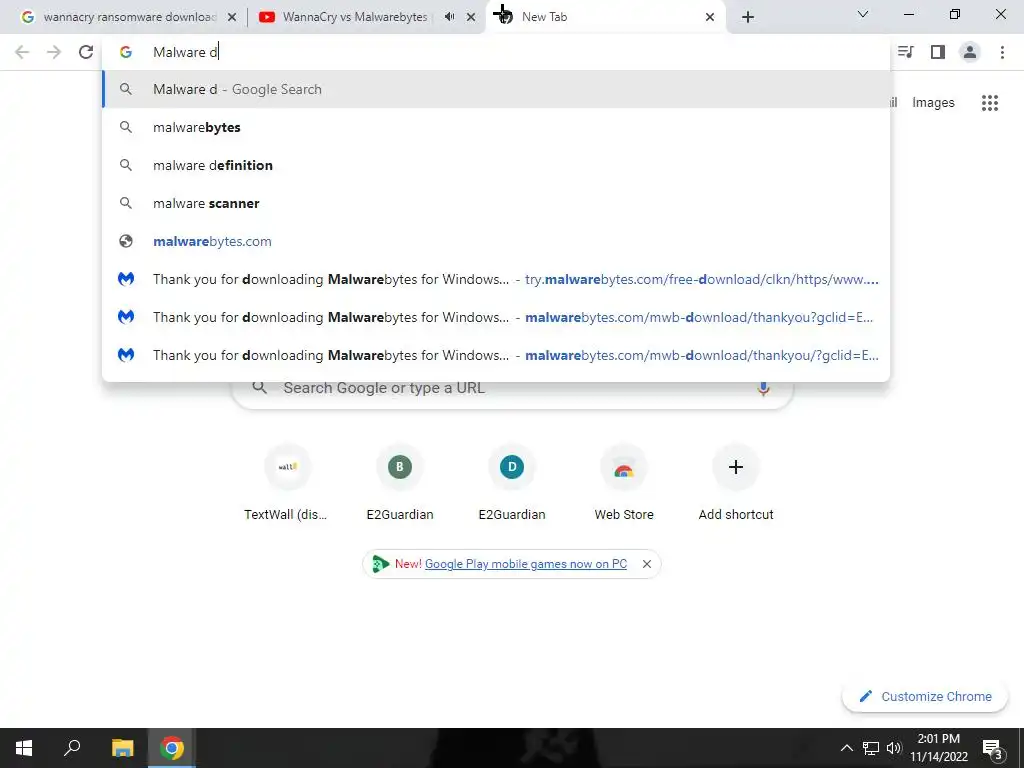The height and width of the screenshot is (768, 1024).
Task: Show hidden system tray icons
Action: (846, 748)
